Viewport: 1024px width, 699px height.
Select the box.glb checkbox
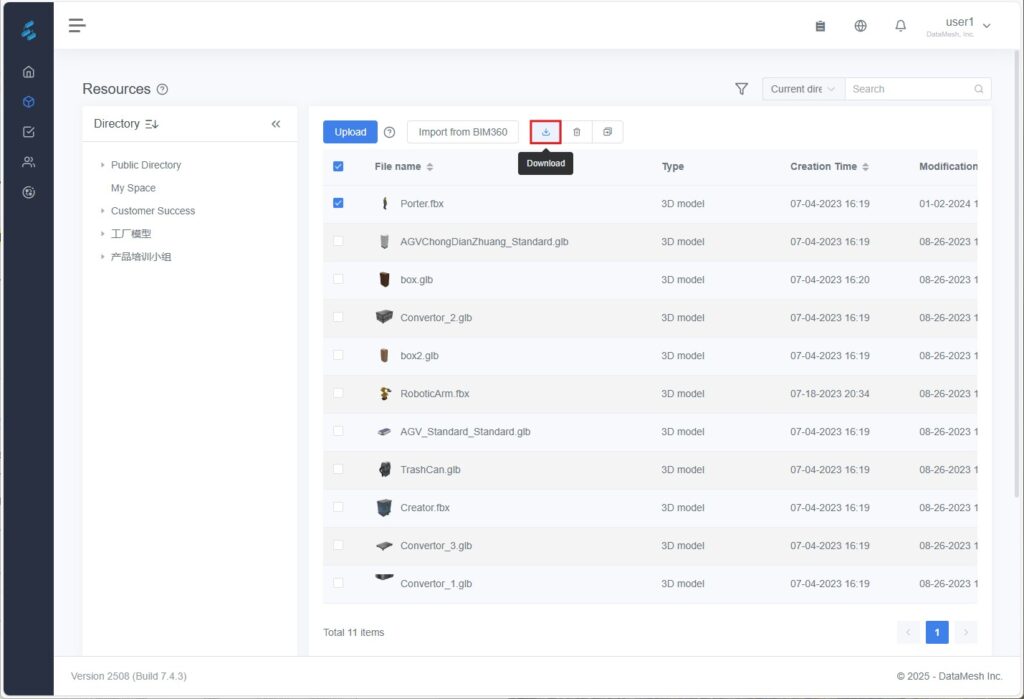point(338,279)
